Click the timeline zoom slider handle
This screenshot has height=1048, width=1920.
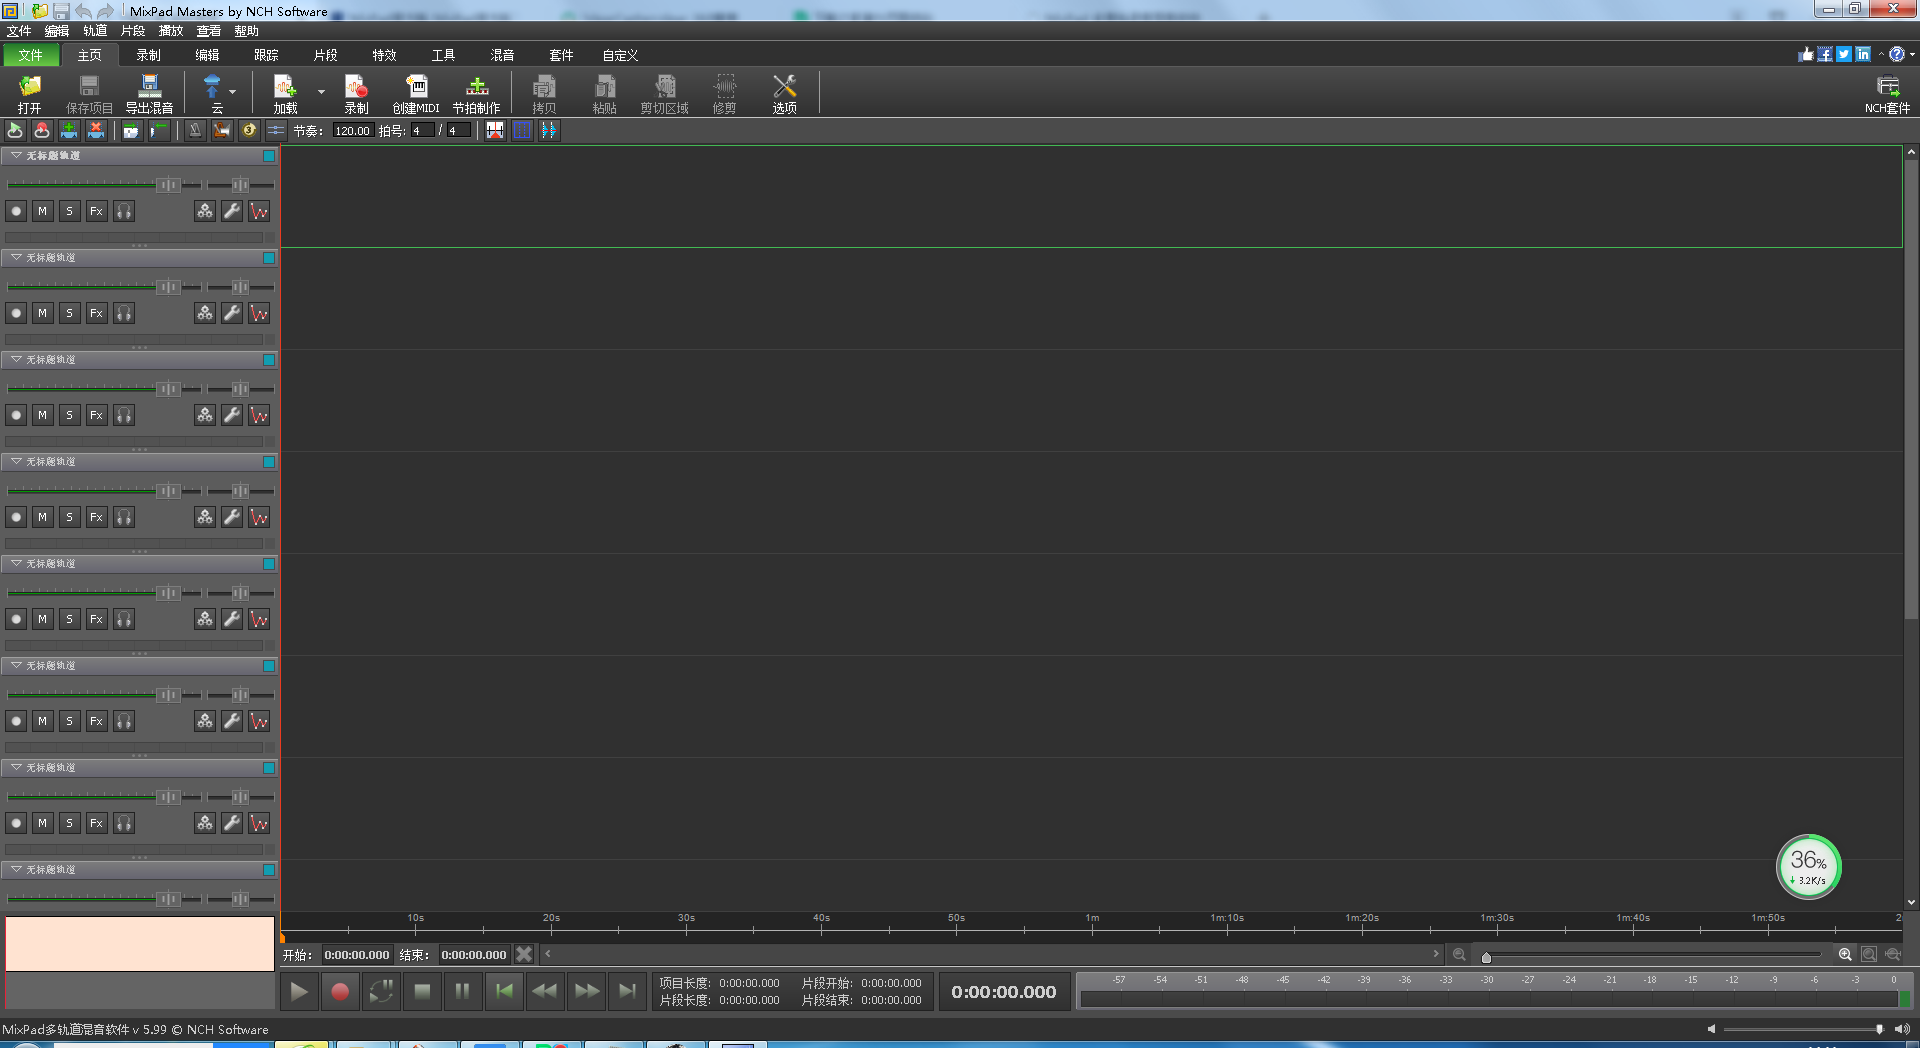click(x=1486, y=957)
